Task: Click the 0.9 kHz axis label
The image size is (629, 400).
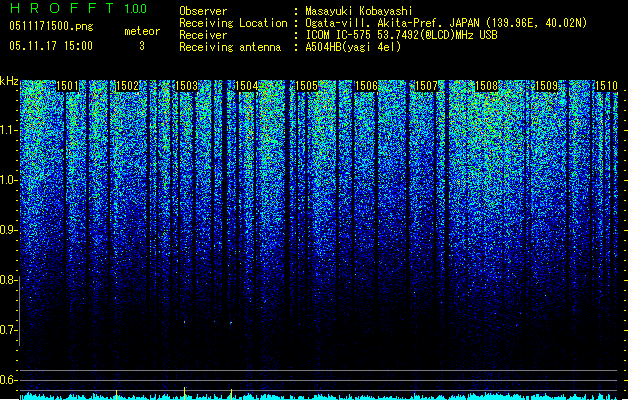Action: 8,230
